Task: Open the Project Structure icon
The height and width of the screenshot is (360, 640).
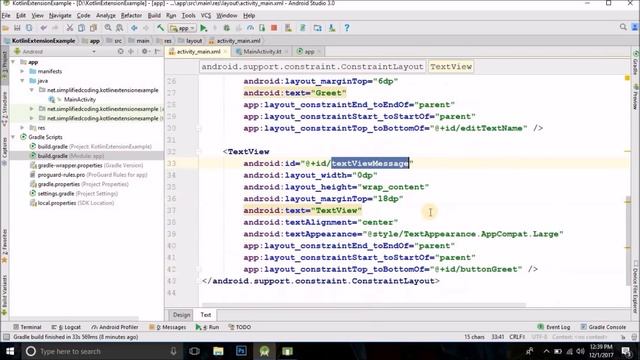Action: tap(318, 28)
